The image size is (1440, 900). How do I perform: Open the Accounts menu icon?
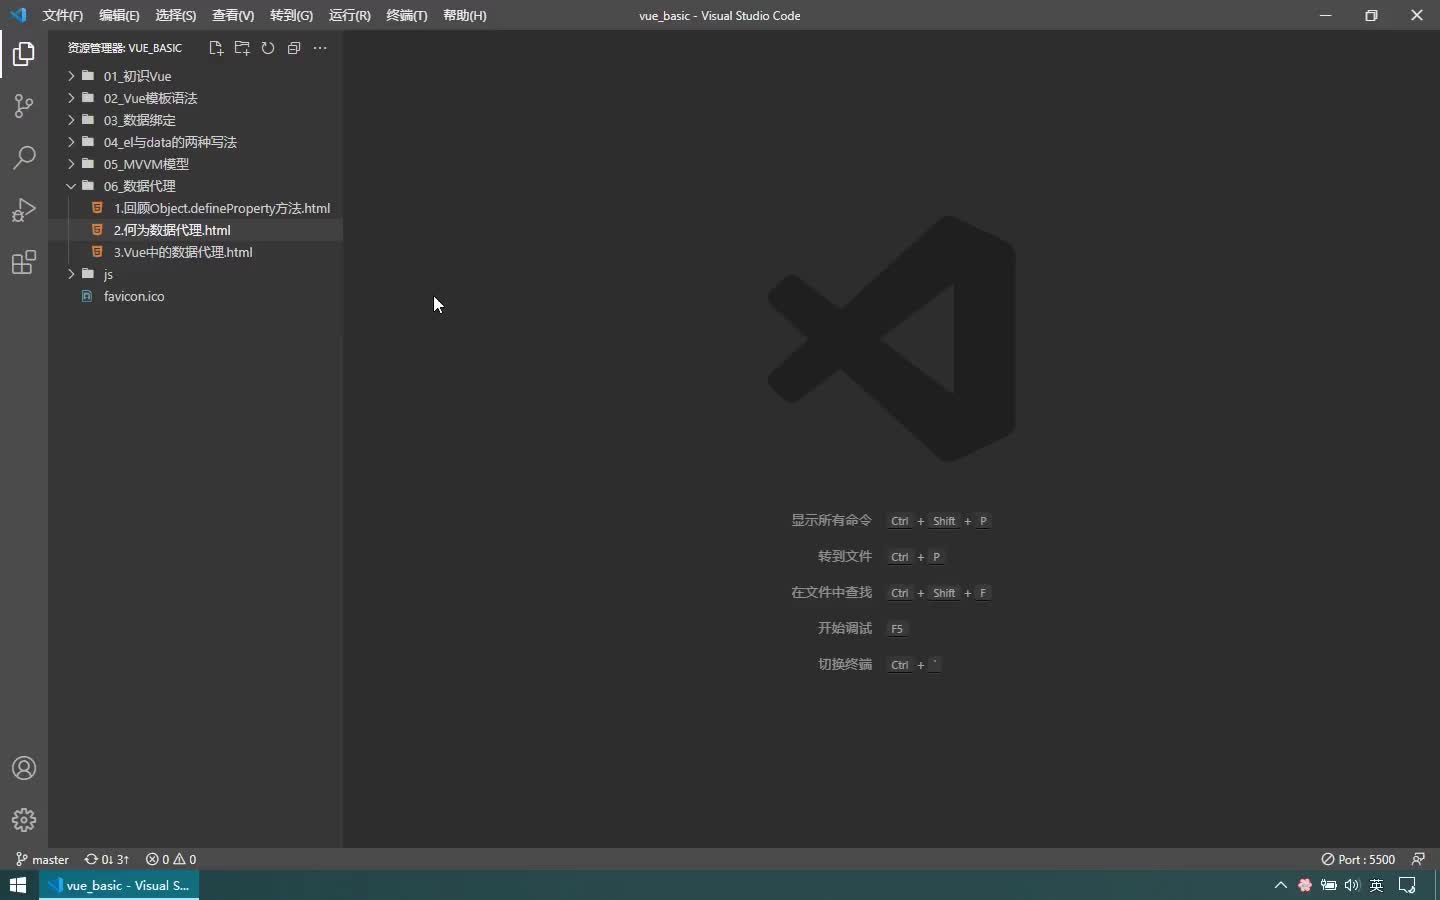point(24,768)
